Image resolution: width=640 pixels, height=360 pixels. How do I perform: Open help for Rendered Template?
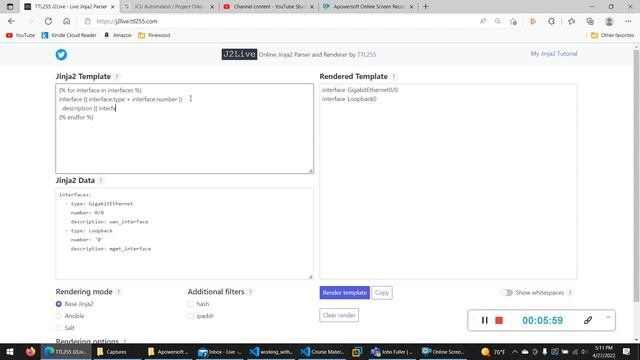tap(393, 77)
